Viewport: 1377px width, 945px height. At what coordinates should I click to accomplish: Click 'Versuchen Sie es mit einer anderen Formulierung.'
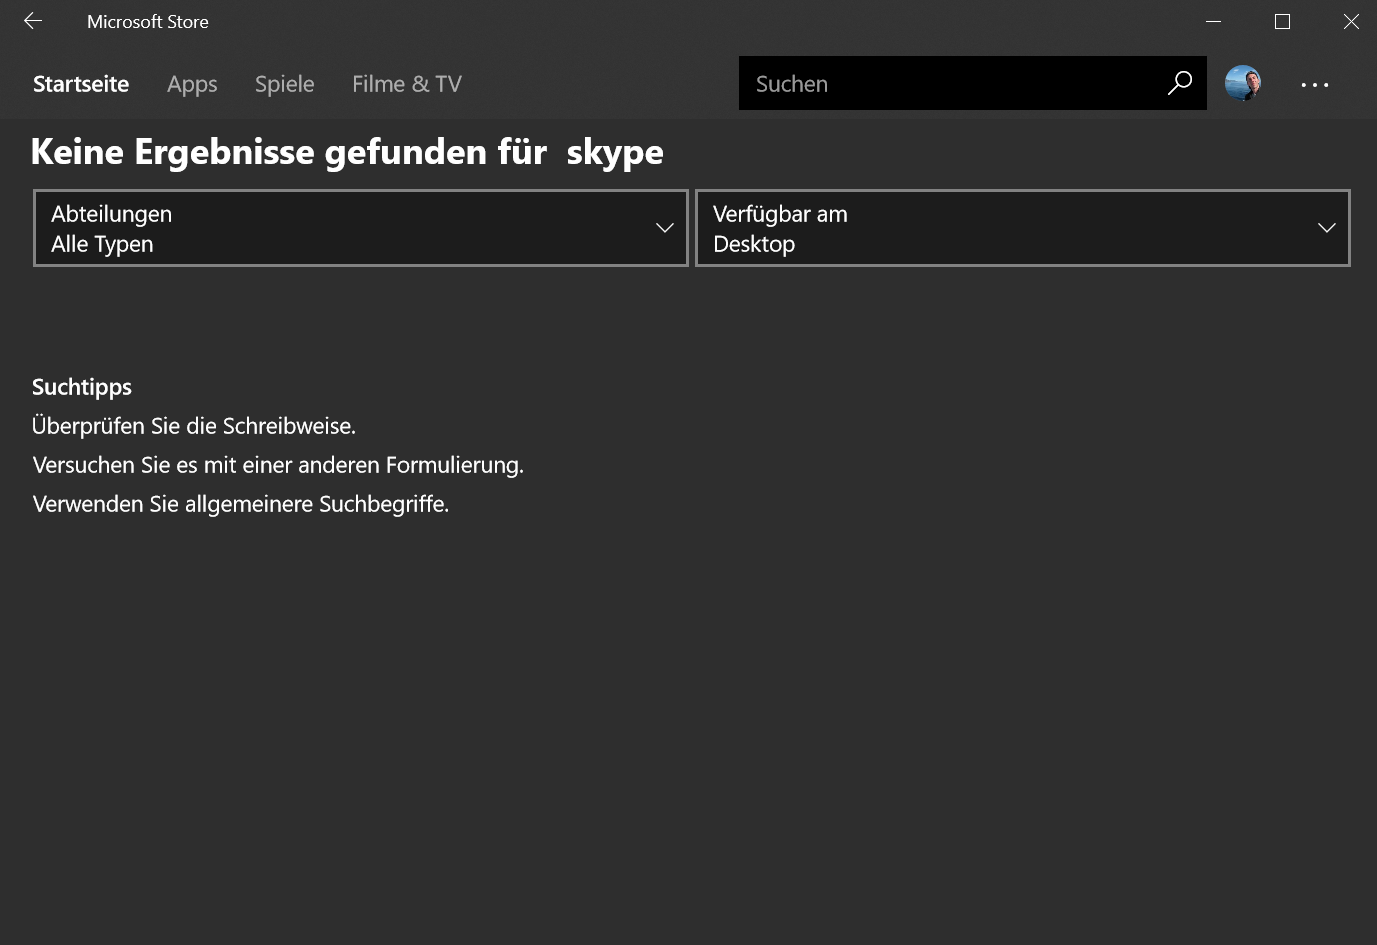(x=278, y=465)
